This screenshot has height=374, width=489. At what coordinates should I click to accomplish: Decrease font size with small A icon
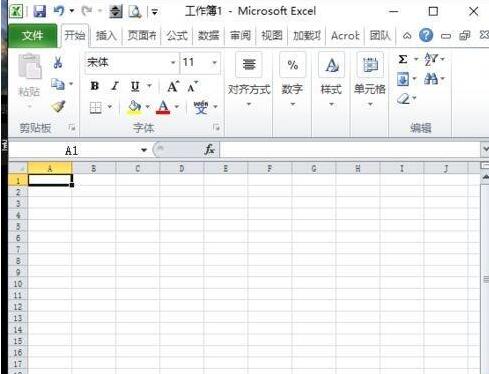[192, 87]
